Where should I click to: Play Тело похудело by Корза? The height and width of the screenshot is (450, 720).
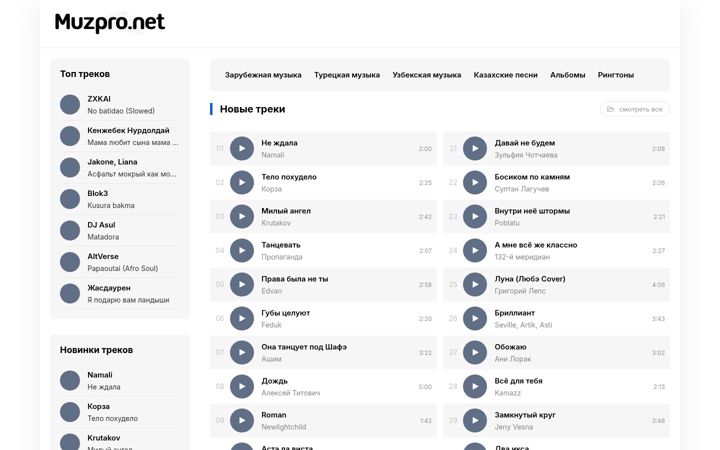point(242,182)
